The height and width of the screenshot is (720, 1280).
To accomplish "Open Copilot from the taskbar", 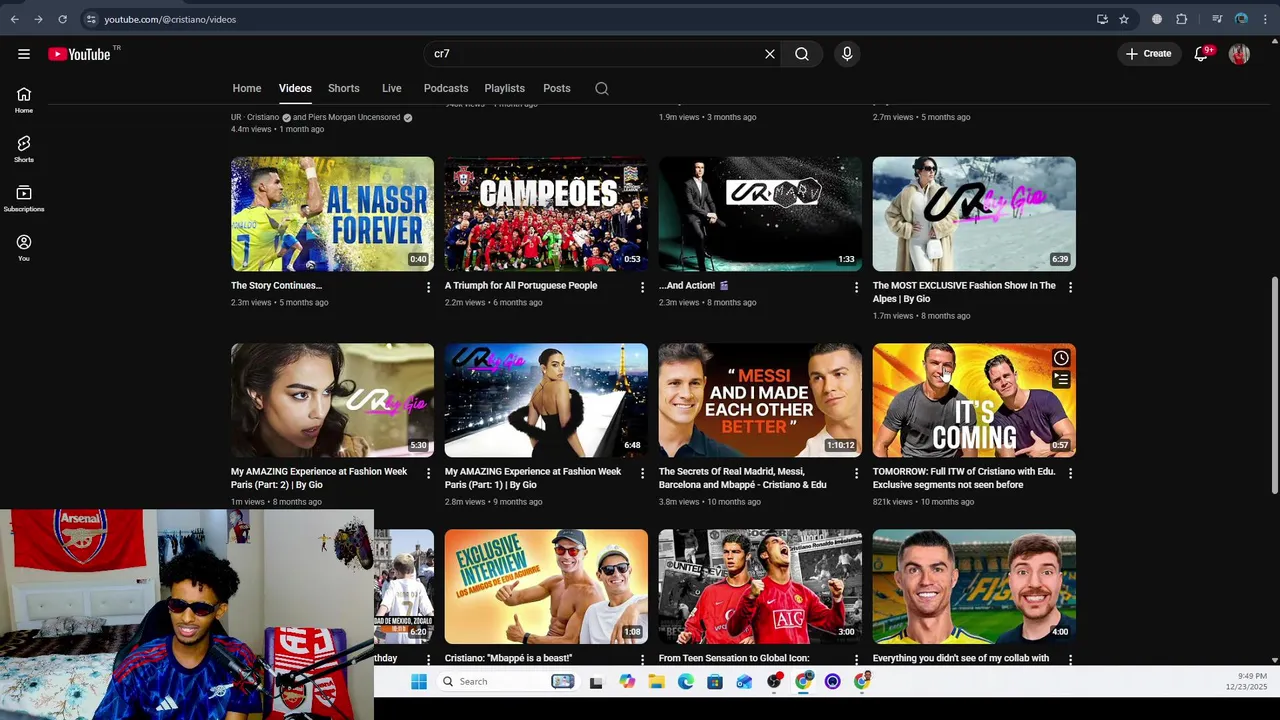I will point(627,682).
